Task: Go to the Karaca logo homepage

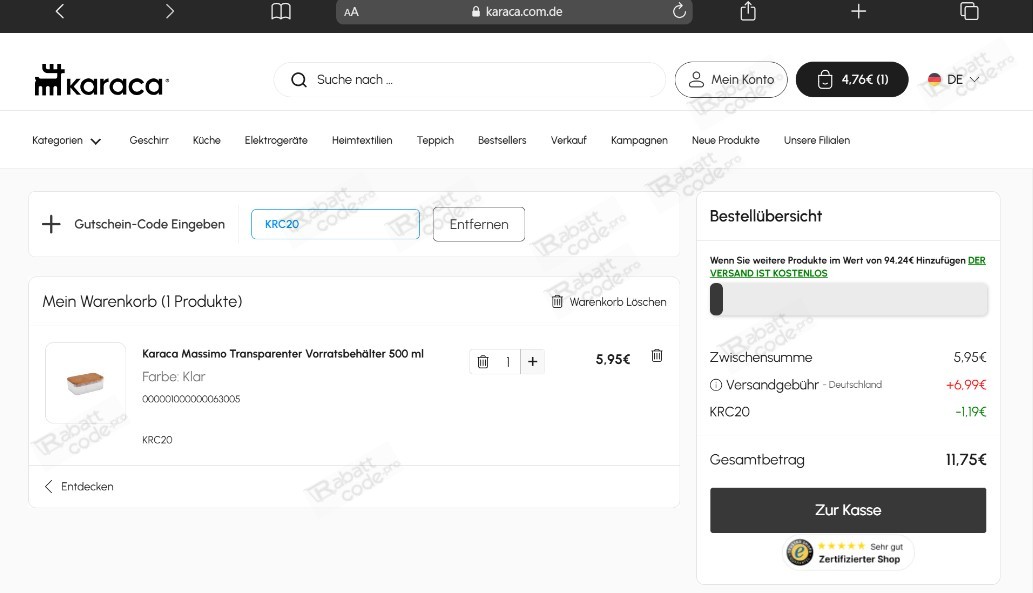Action: pyautogui.click(x=101, y=80)
